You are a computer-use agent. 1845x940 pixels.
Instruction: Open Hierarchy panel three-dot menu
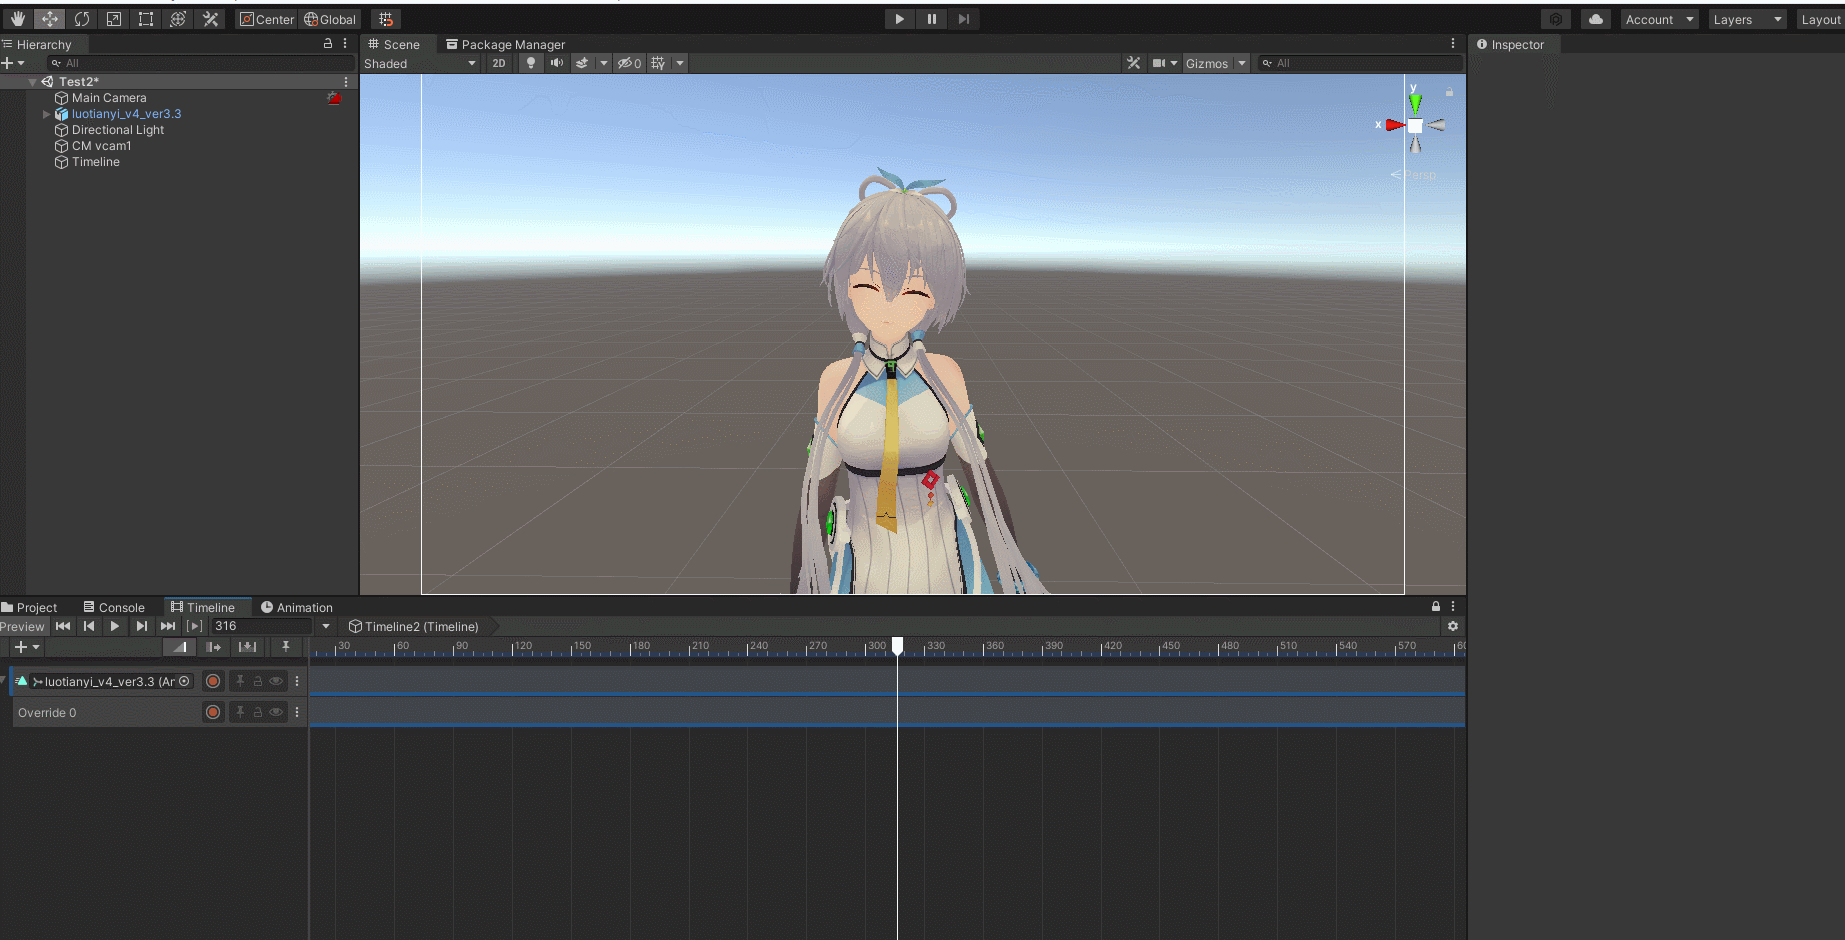[345, 44]
